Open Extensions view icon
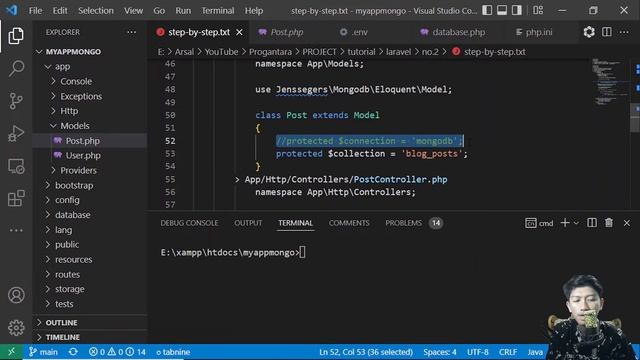 (16, 198)
